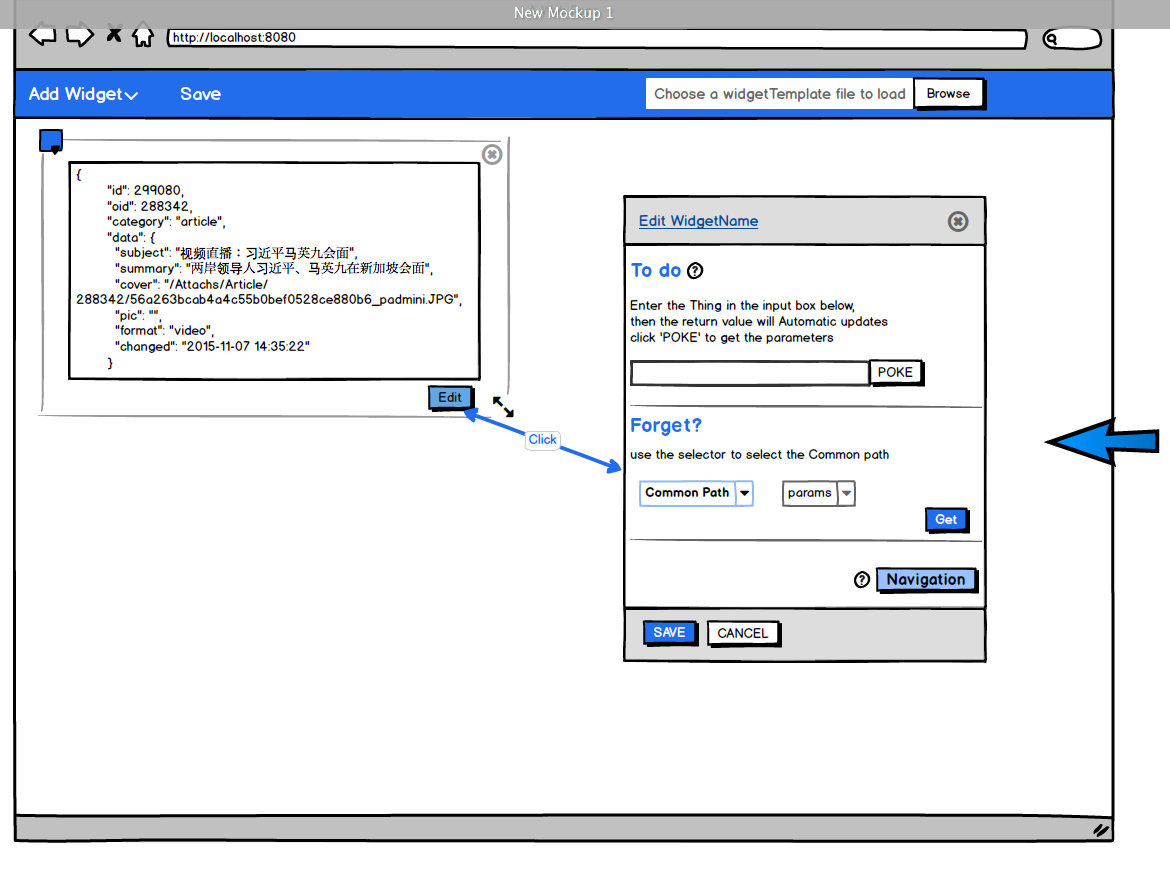The width and height of the screenshot is (1170, 869).
Task: Click the help icon beside Navigation button
Action: pos(862,580)
